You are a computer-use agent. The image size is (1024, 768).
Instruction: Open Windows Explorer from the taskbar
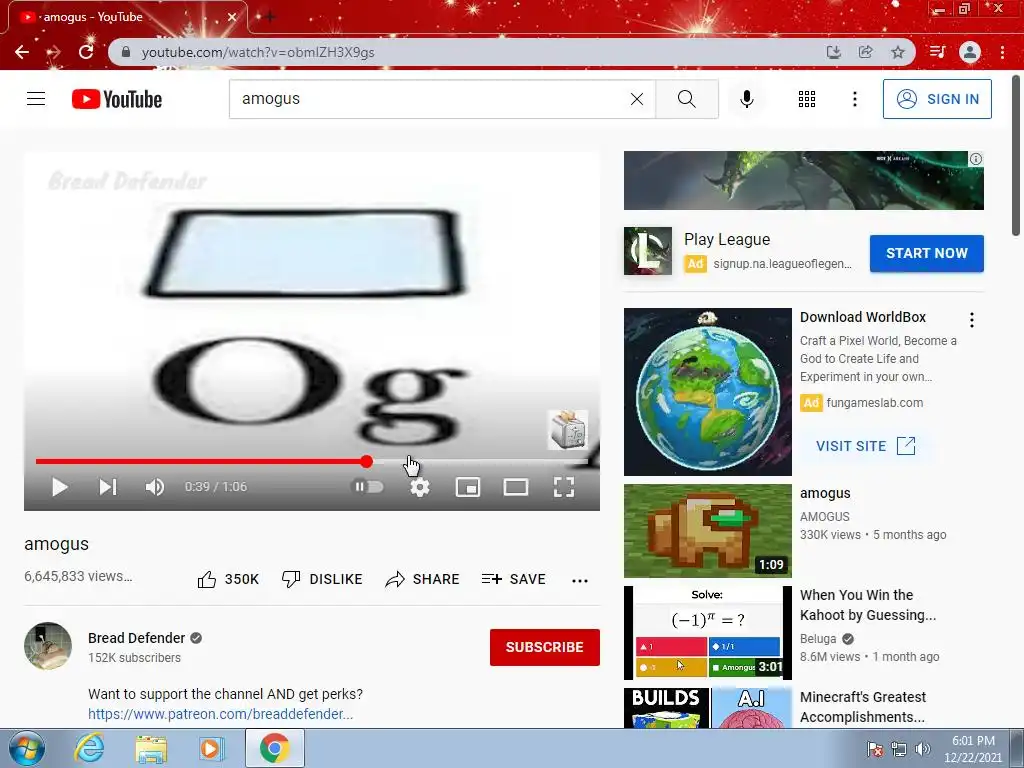[151, 749]
